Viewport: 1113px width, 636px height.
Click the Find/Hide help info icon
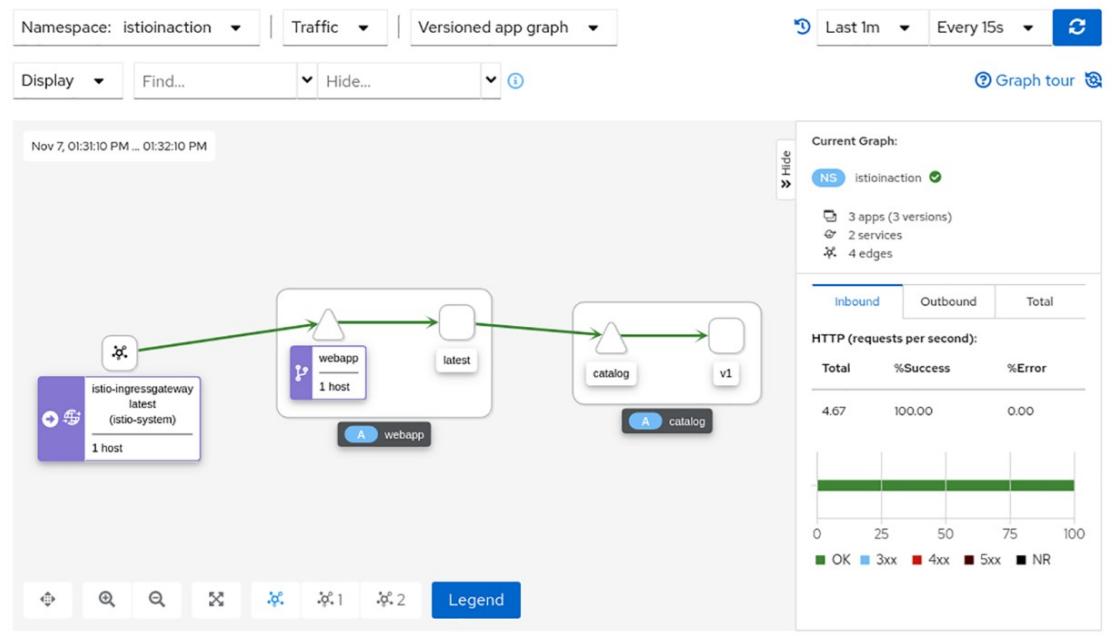516,81
